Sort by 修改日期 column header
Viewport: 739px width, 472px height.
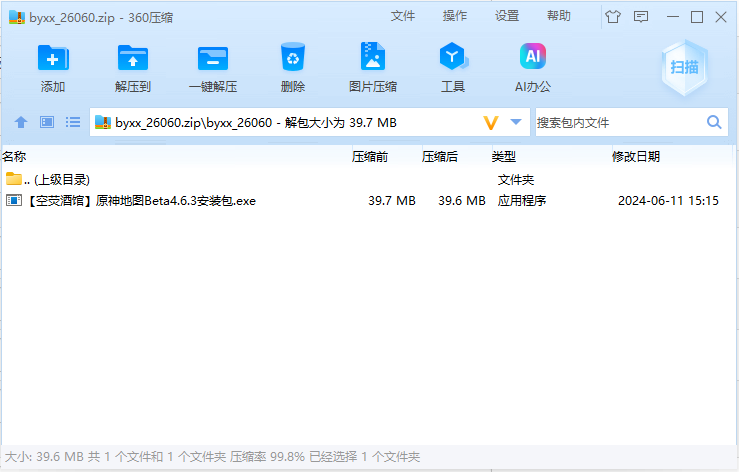[x=636, y=157]
